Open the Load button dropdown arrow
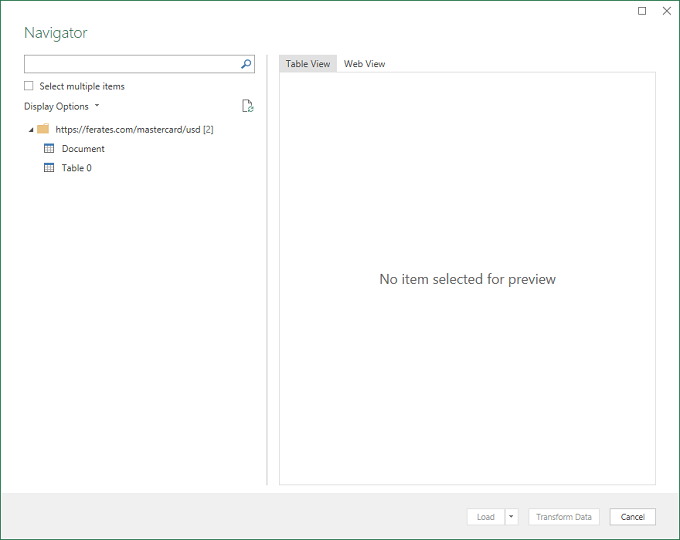The height and width of the screenshot is (540, 680). pyautogui.click(x=511, y=517)
